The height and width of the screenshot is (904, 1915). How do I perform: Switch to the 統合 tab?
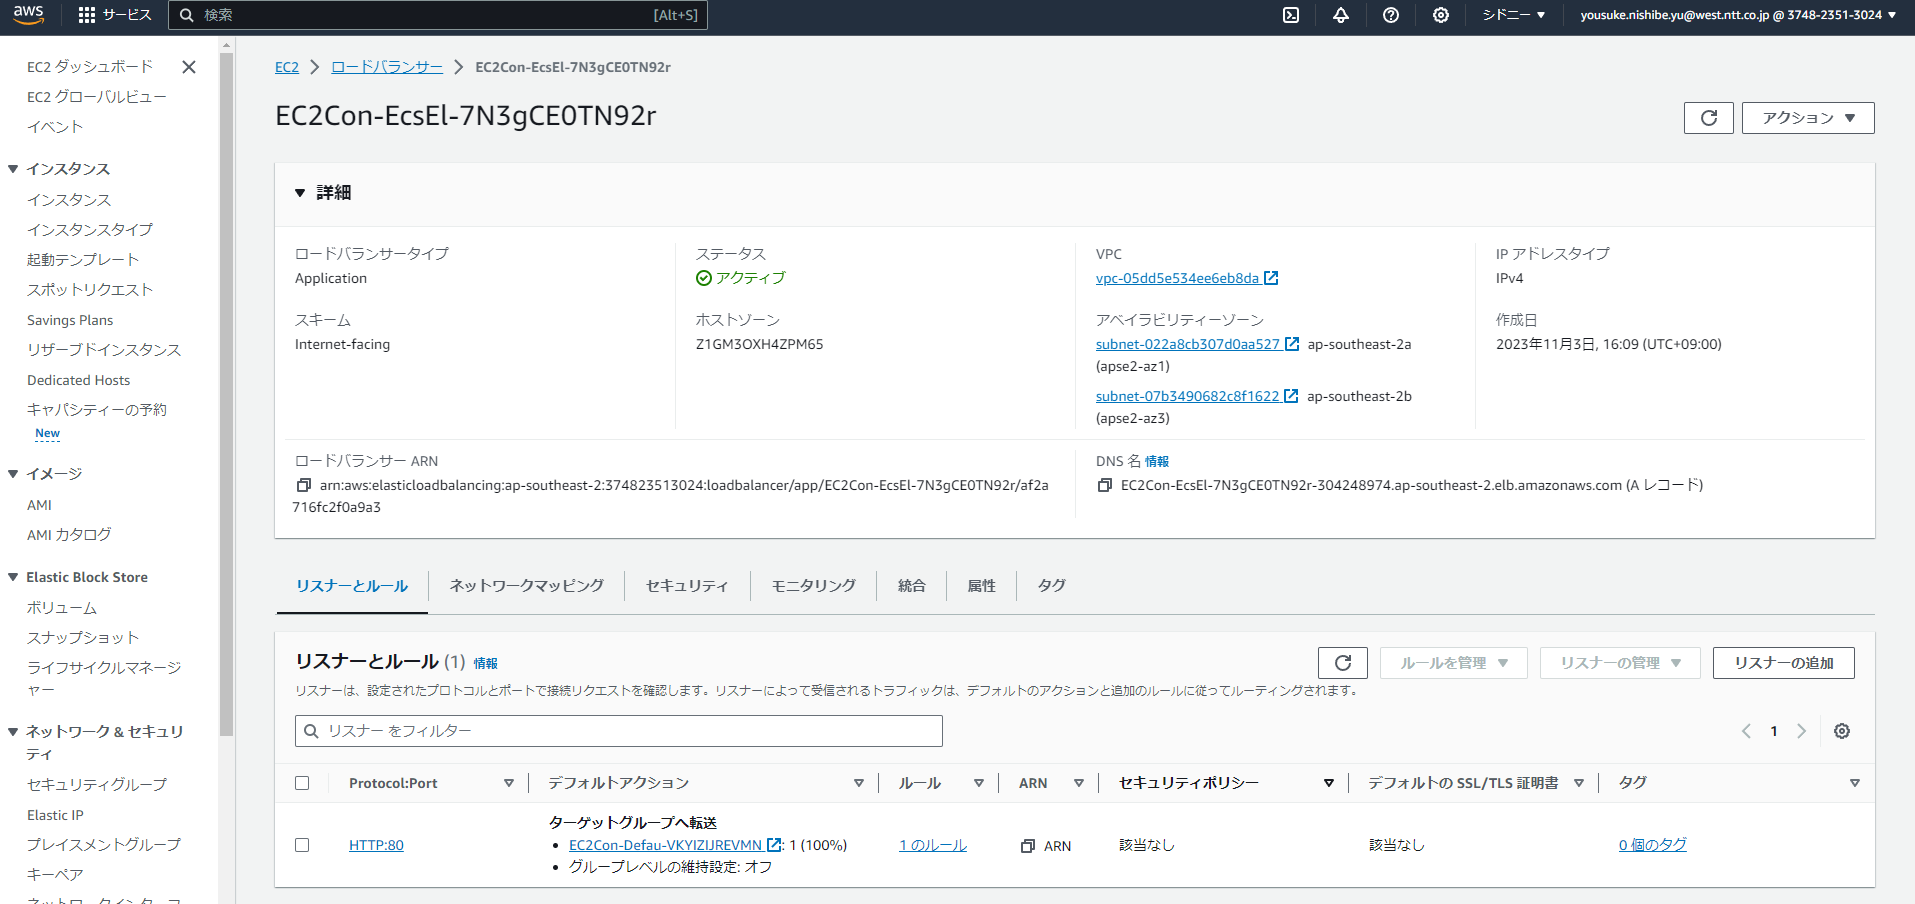pyautogui.click(x=912, y=586)
